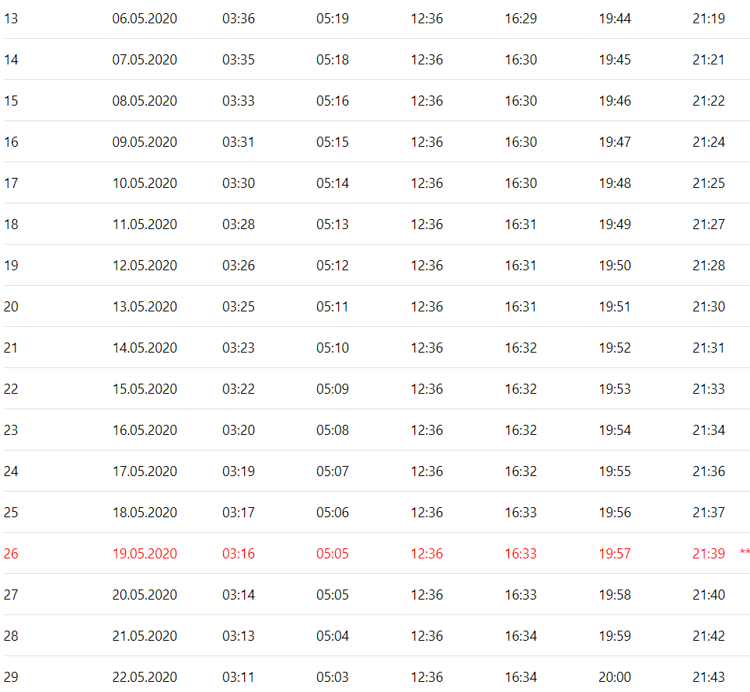
Task: Select the 16:33 cell in the 18.05.2020 row
Action: coord(520,512)
